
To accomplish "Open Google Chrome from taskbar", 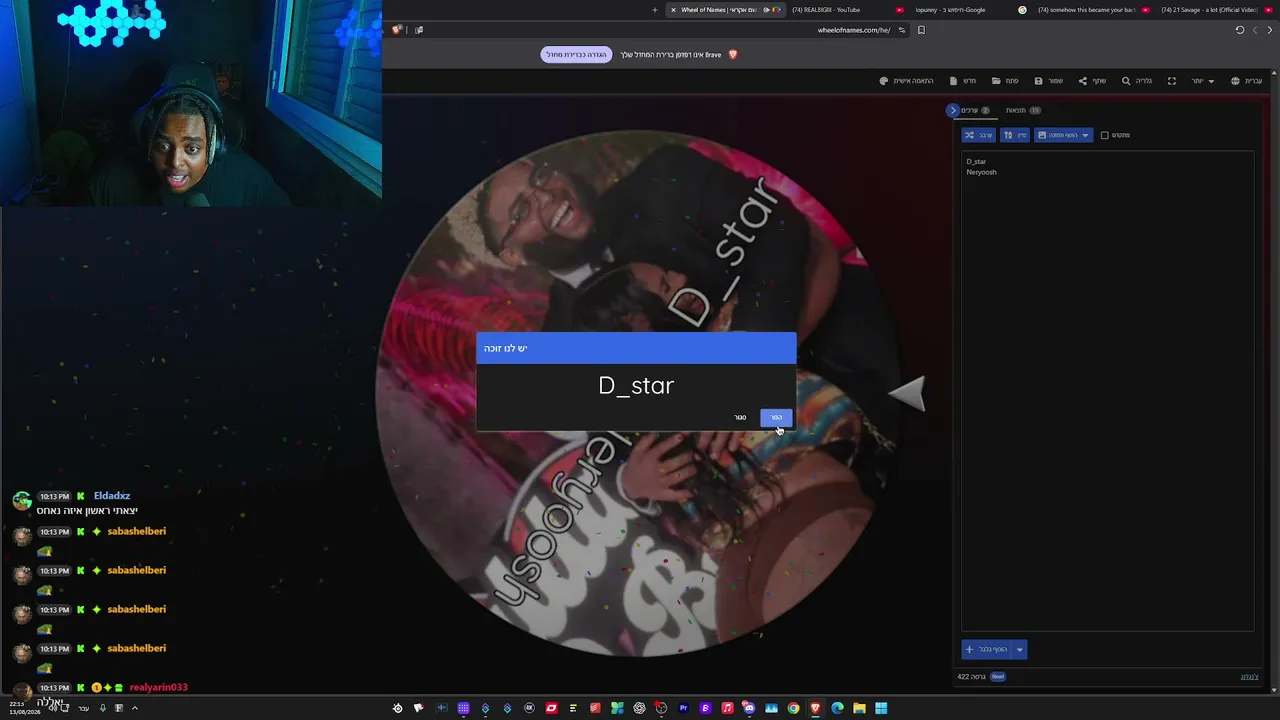I will tap(793, 708).
